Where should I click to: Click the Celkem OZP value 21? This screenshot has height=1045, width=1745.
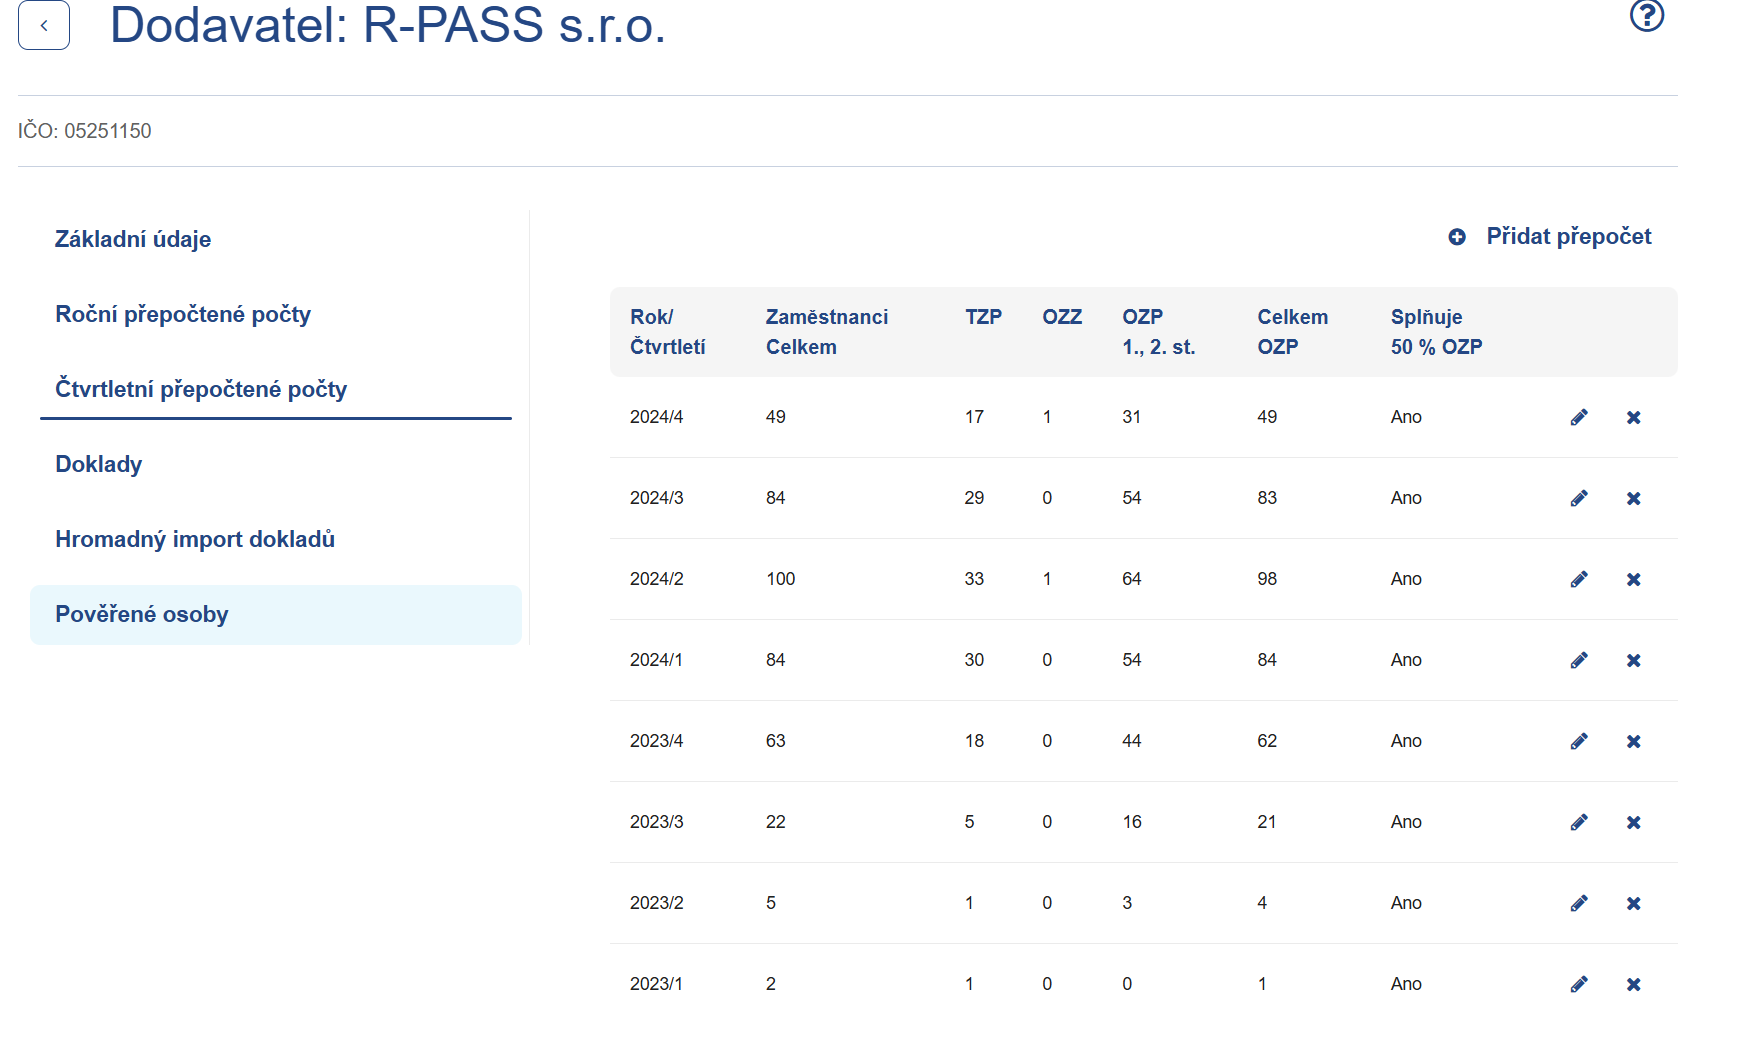(x=1266, y=822)
